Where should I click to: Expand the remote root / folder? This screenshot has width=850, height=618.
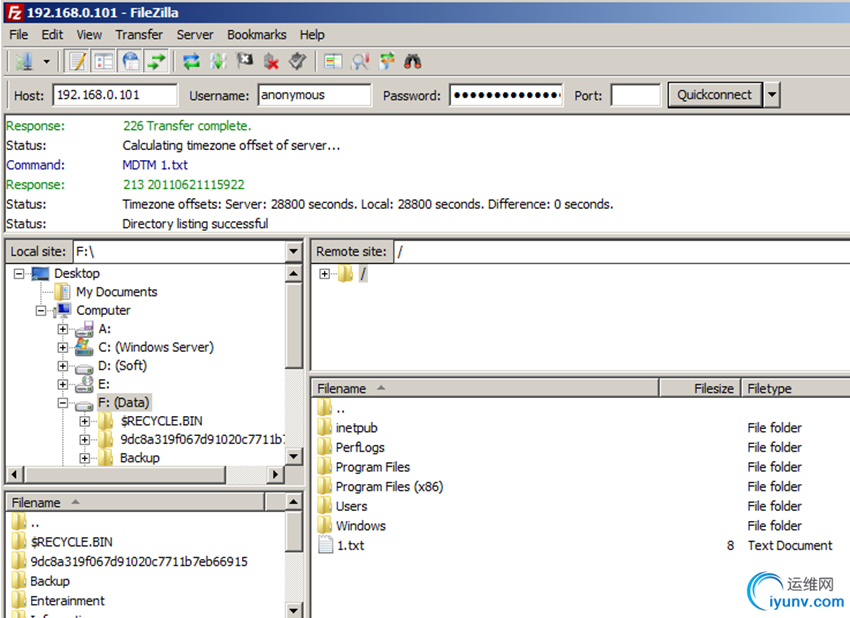click(x=324, y=274)
